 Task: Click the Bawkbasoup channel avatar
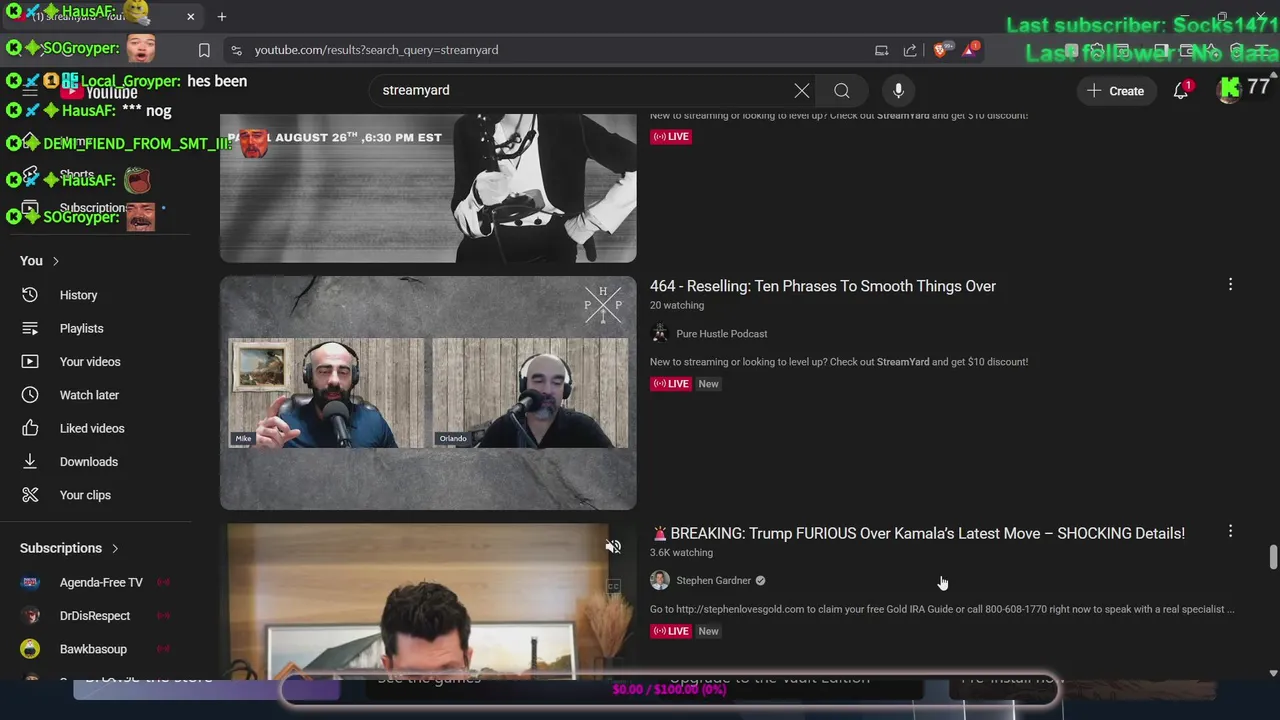click(30, 649)
